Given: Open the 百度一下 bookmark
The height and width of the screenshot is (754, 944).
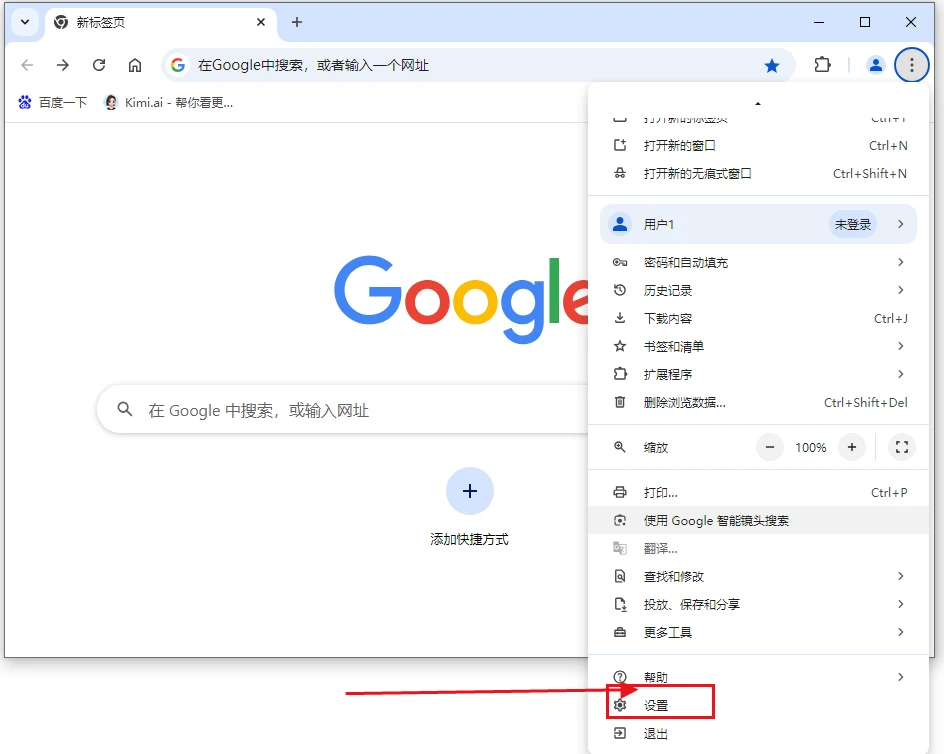Looking at the screenshot, I should pyautogui.click(x=52, y=102).
